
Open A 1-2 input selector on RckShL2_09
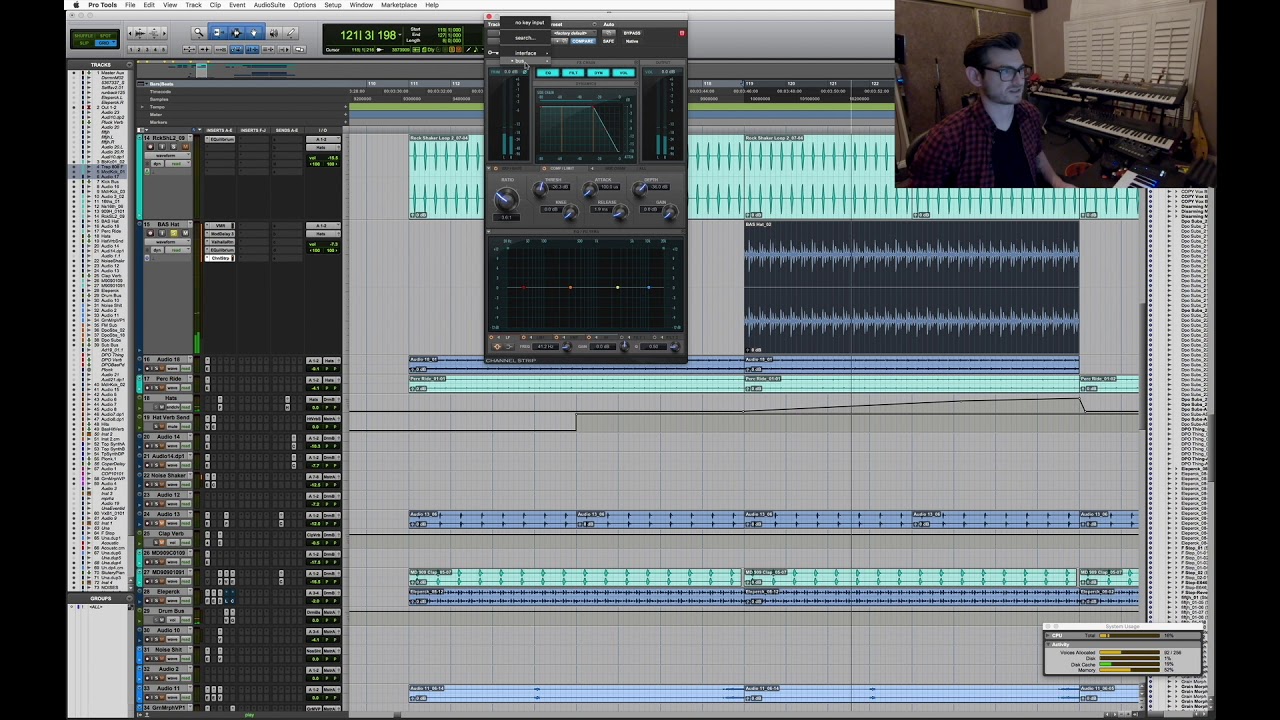(x=323, y=139)
